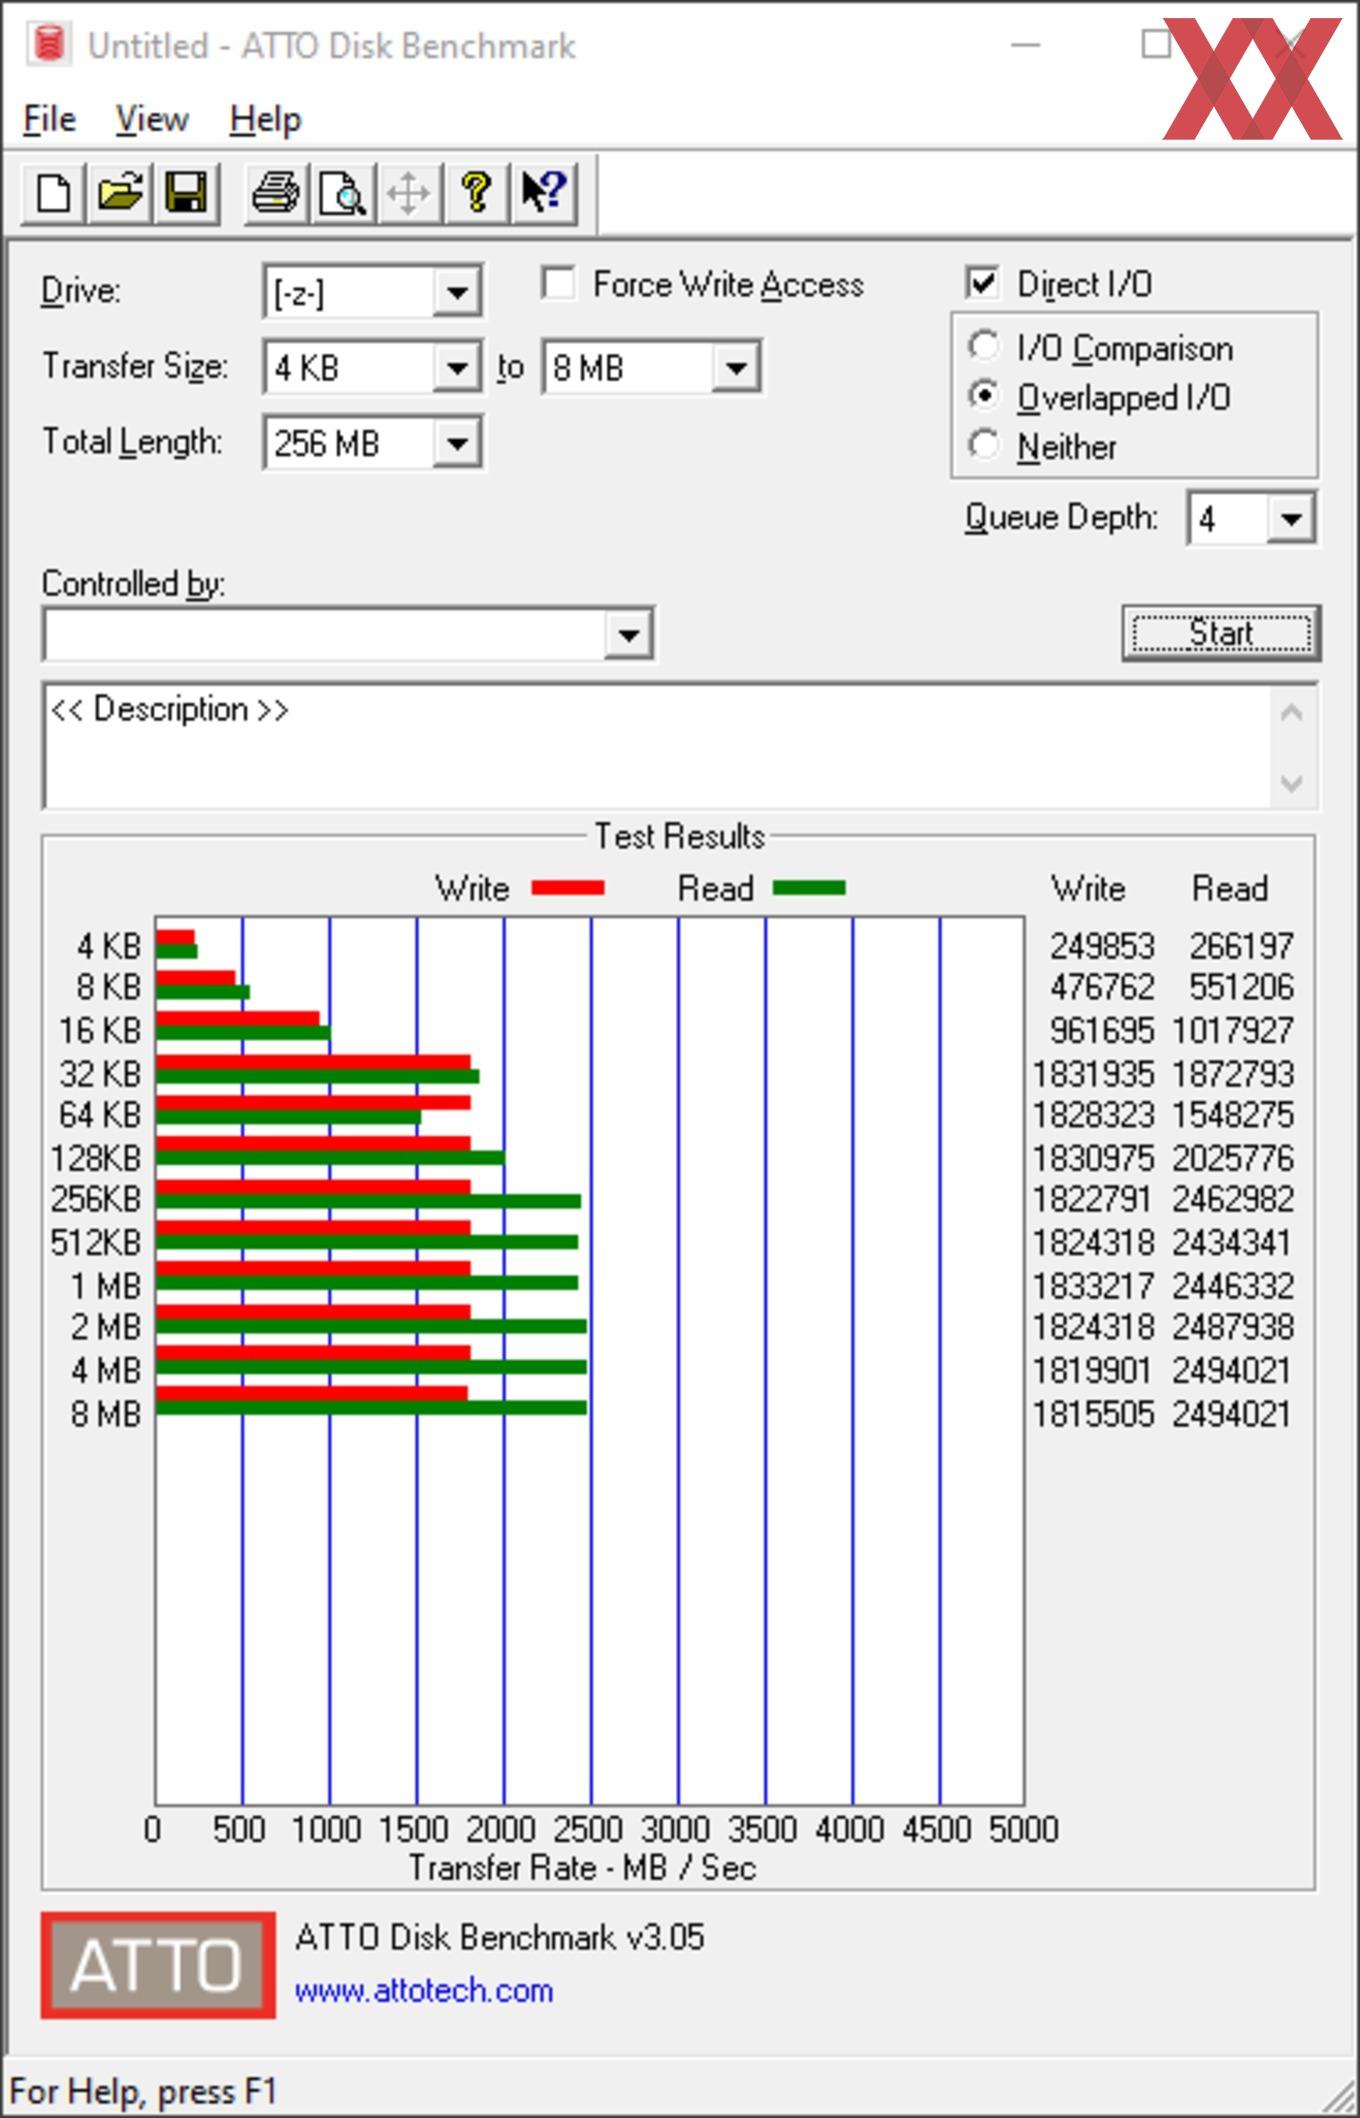The width and height of the screenshot is (1360, 2118).
Task: Open the Queue Depth dropdown
Action: (1251, 518)
